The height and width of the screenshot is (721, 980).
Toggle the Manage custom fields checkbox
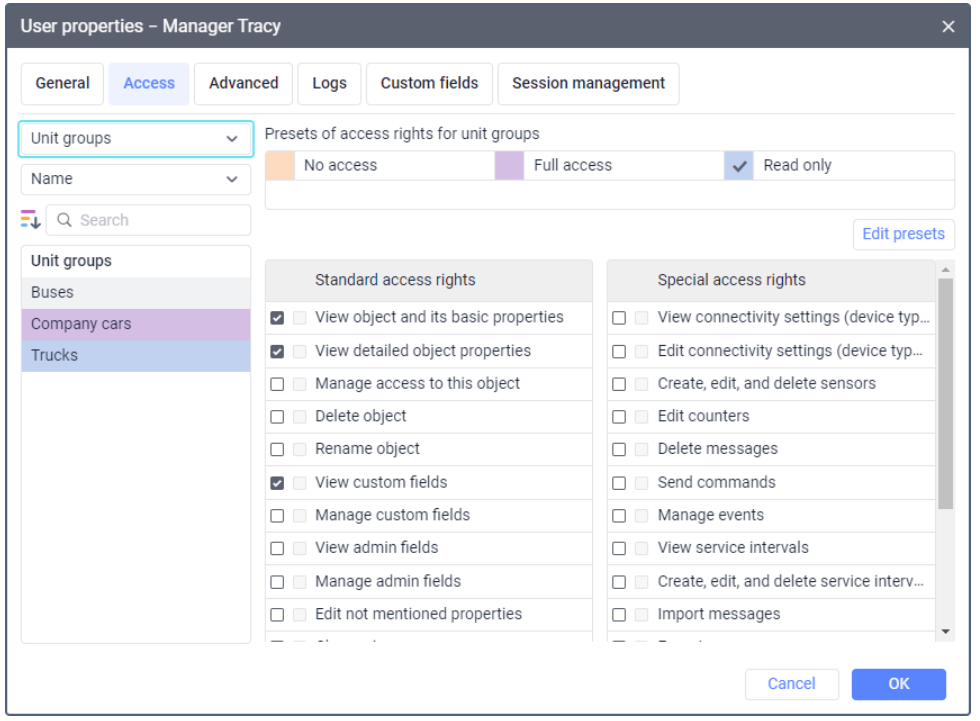[277, 516]
